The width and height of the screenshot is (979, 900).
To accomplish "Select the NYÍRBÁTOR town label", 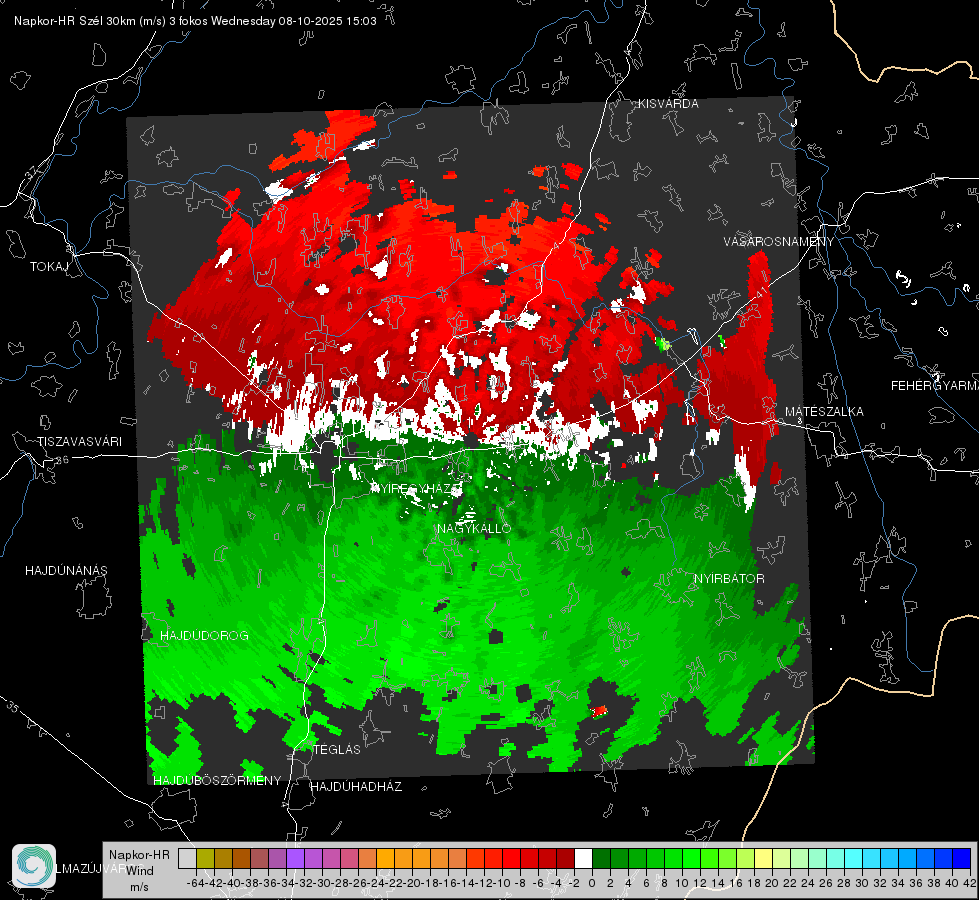I will click(729, 578).
